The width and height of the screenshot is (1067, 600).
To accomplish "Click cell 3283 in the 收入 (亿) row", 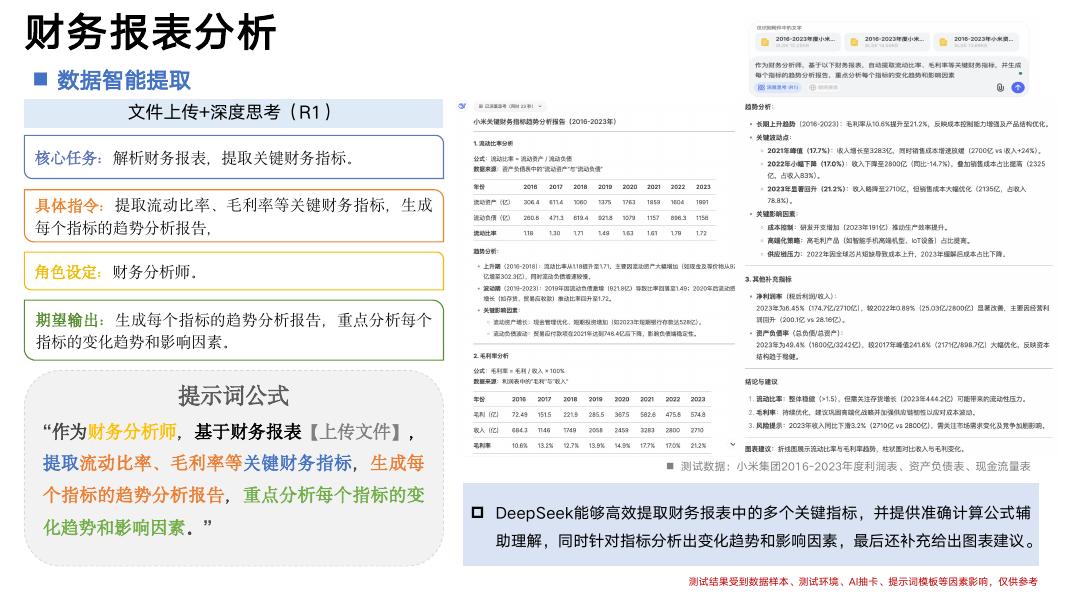I will (648, 430).
